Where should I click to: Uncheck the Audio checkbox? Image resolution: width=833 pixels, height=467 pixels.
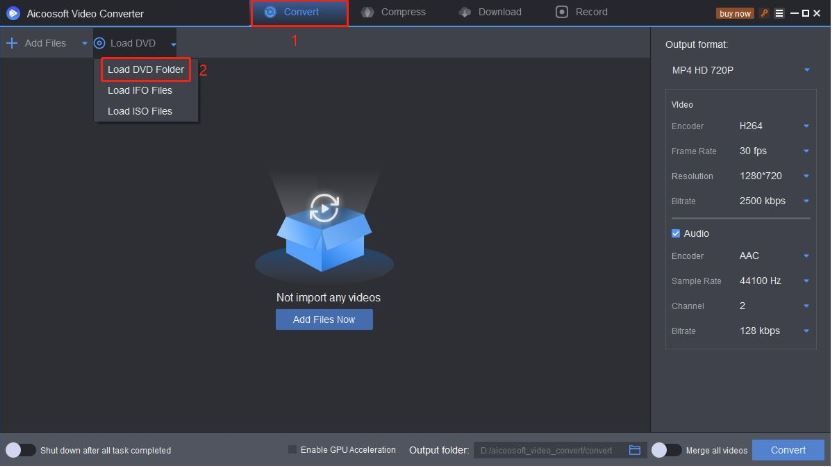click(x=676, y=234)
